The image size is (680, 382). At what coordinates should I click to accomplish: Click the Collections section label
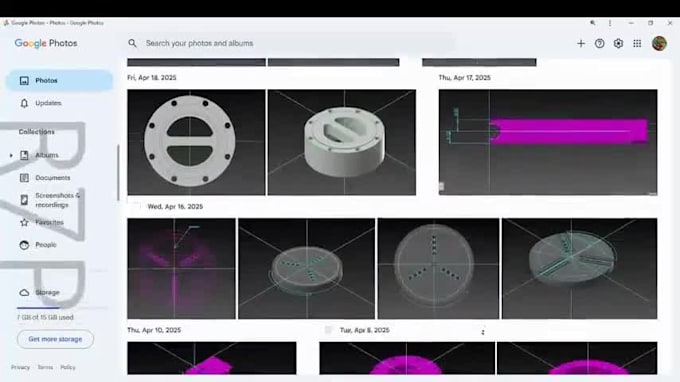pyautogui.click(x=36, y=132)
